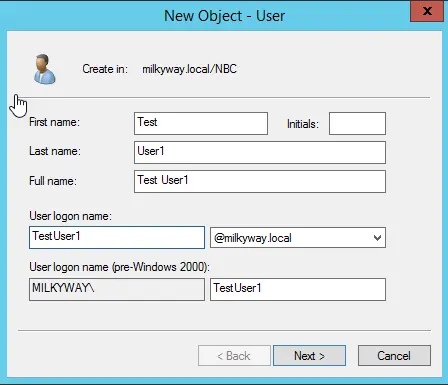
Task: Click the New Object - User title
Action: [224, 16]
